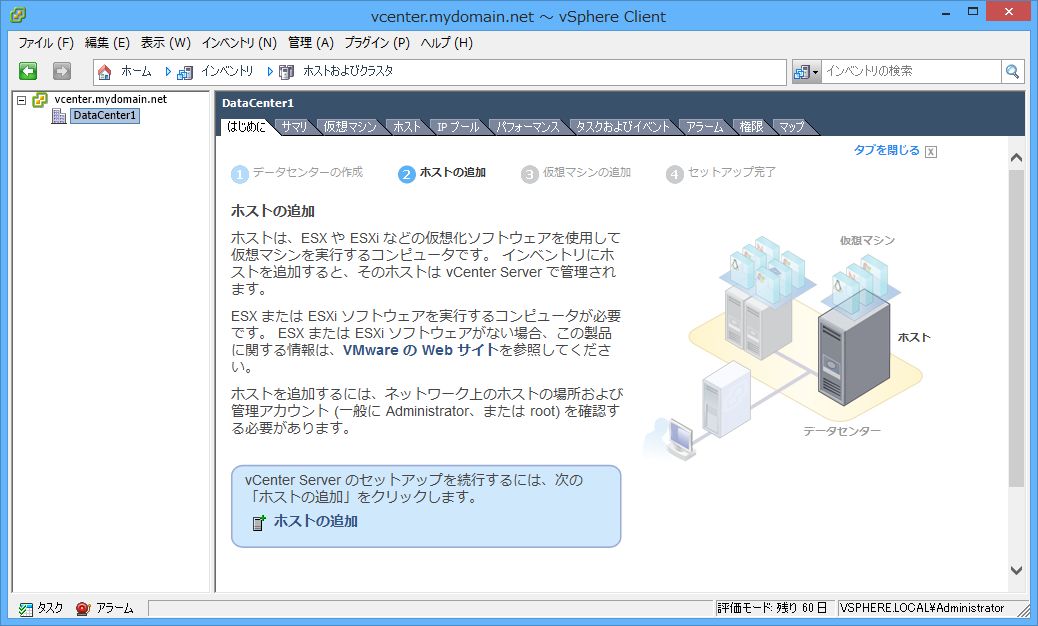Click the タブを閉じる link
Image resolution: width=1038 pixels, height=626 pixels.
coord(886,150)
